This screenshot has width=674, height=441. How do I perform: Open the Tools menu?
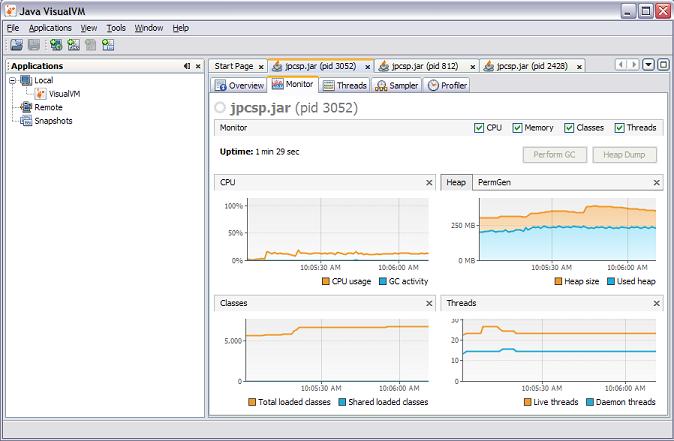pyautogui.click(x=116, y=28)
